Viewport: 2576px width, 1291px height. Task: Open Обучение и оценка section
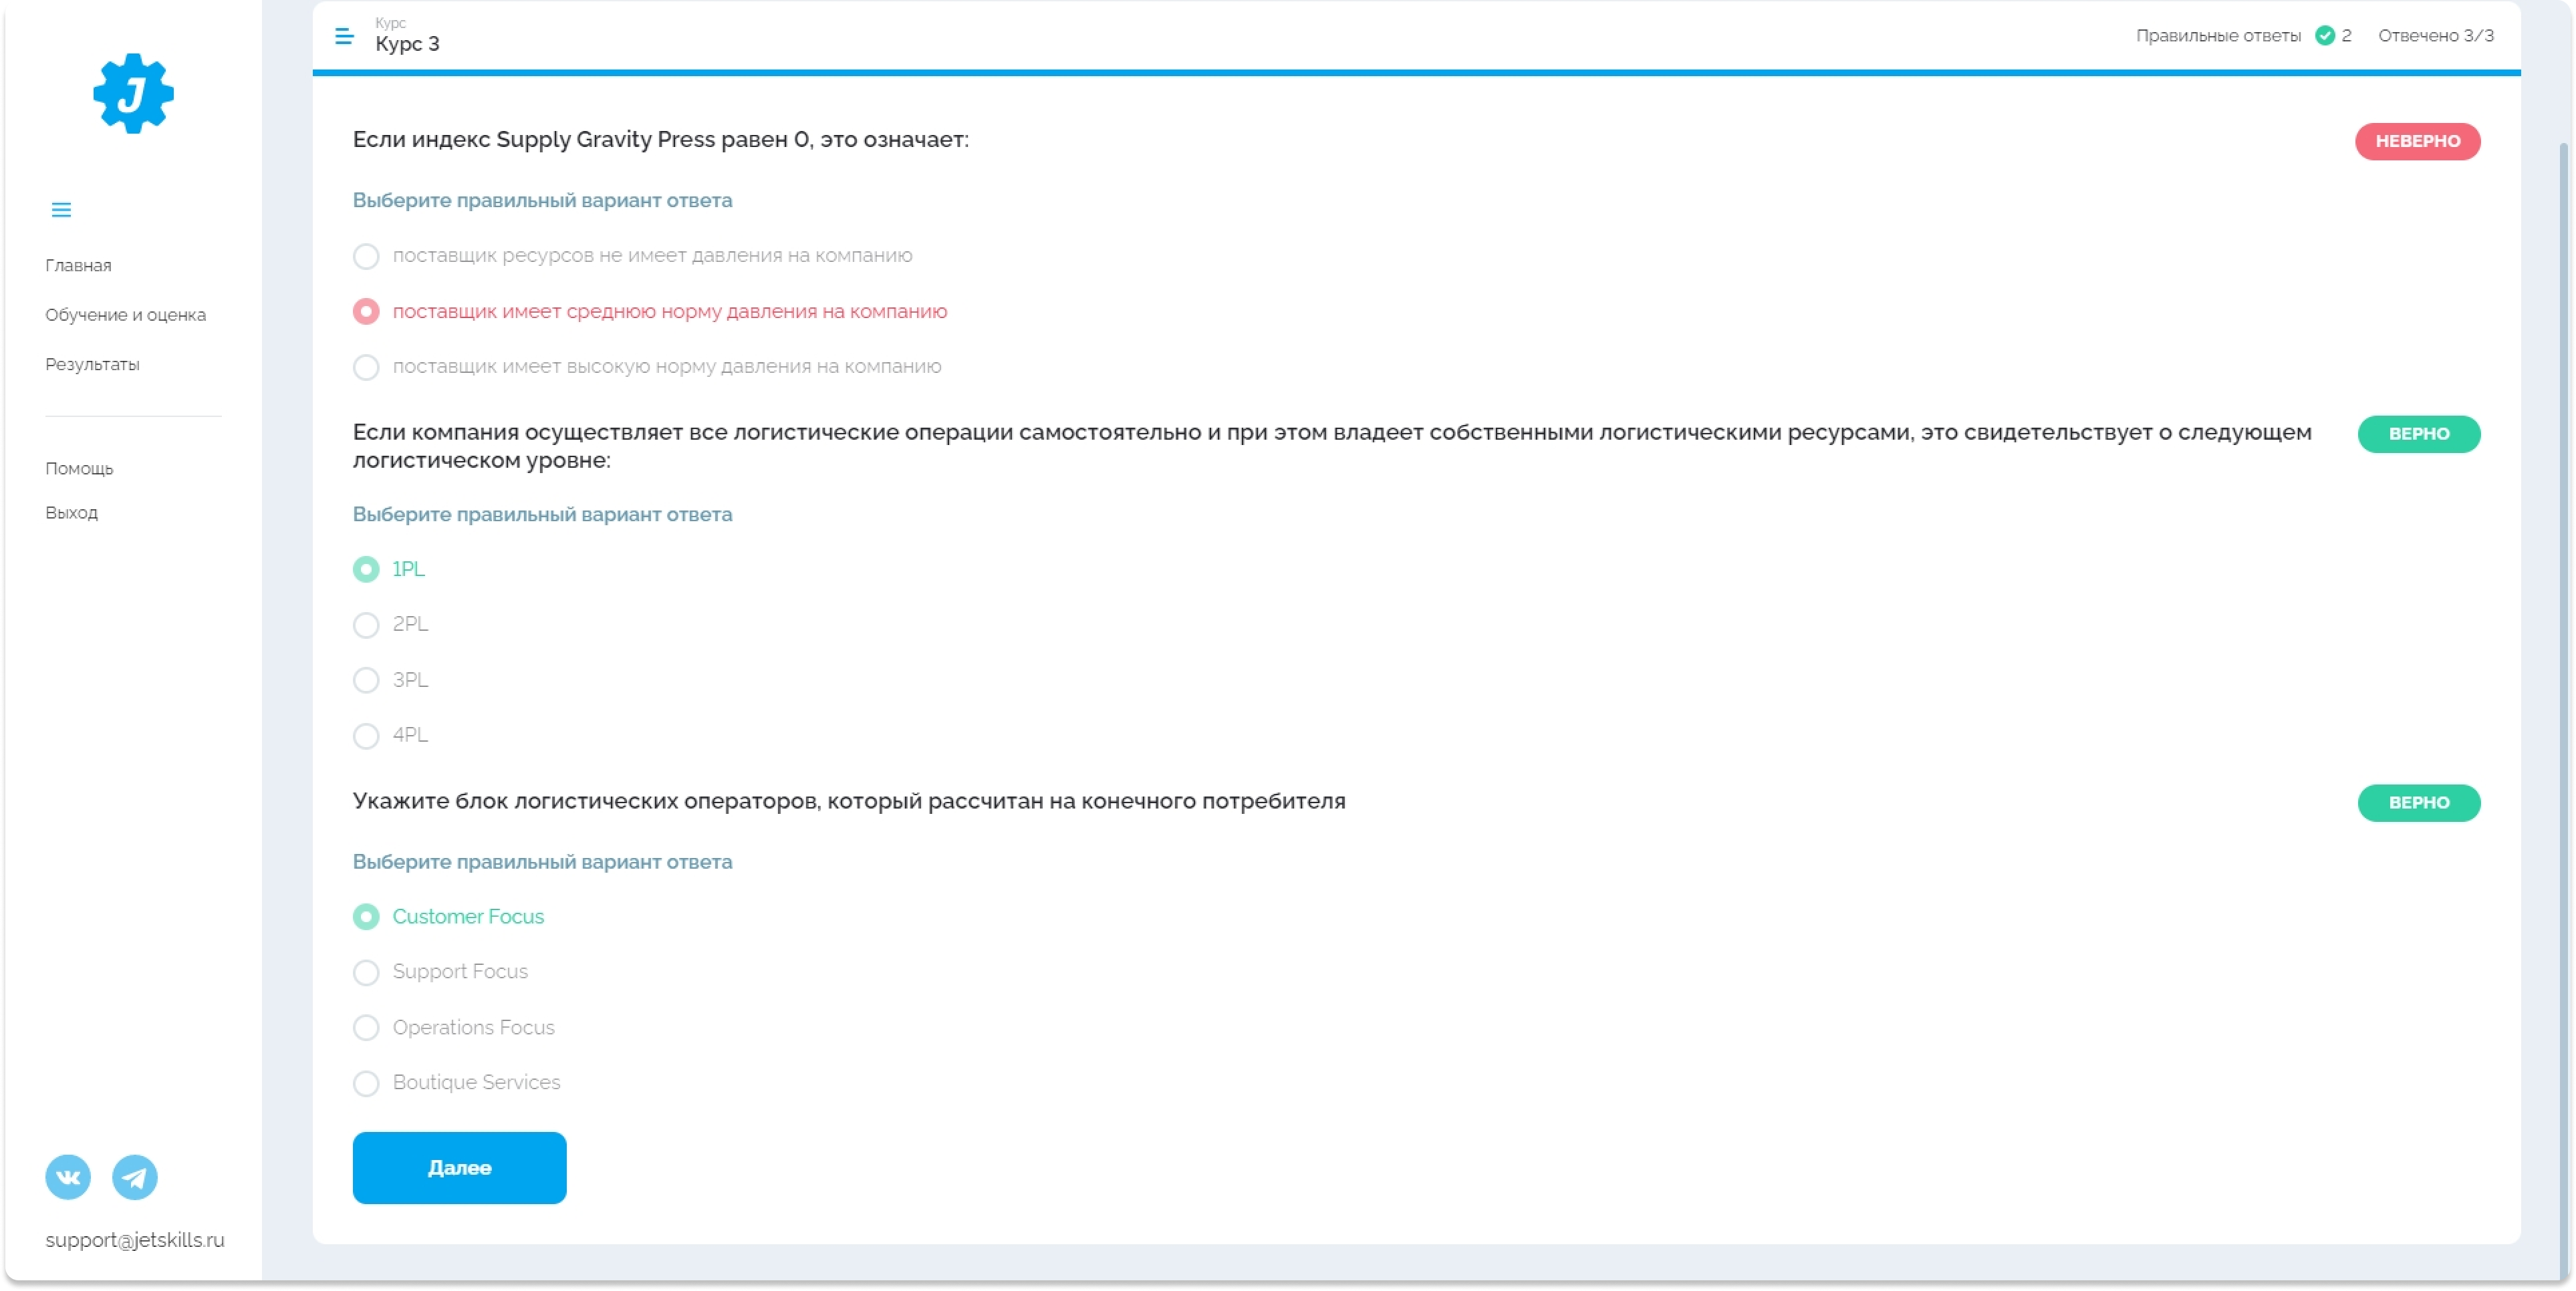click(x=125, y=315)
